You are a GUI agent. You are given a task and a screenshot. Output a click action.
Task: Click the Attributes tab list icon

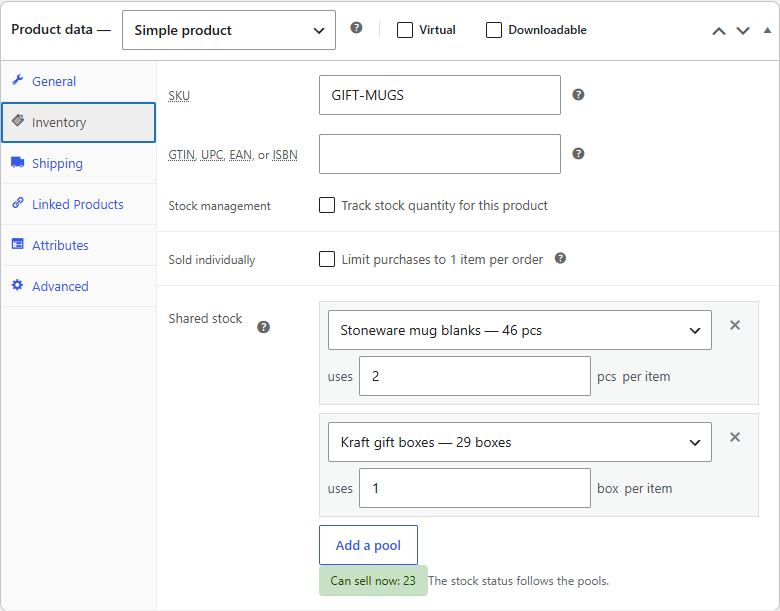18,244
